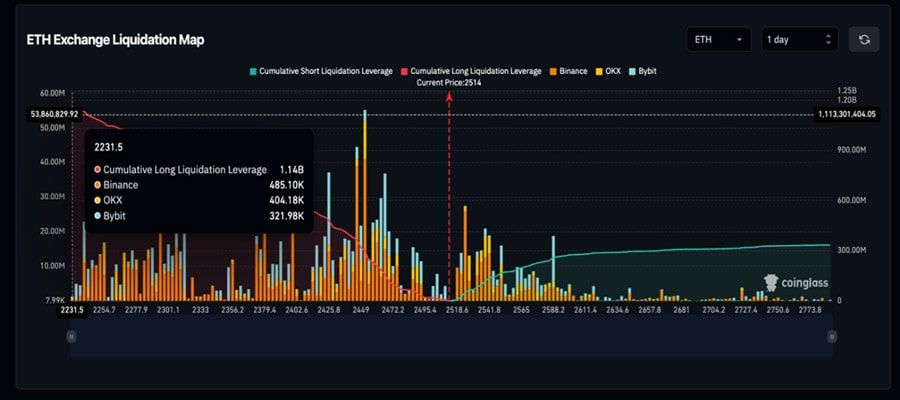Click the 2231.5 highlighted x-axis label
The image size is (900, 400).
(72, 310)
